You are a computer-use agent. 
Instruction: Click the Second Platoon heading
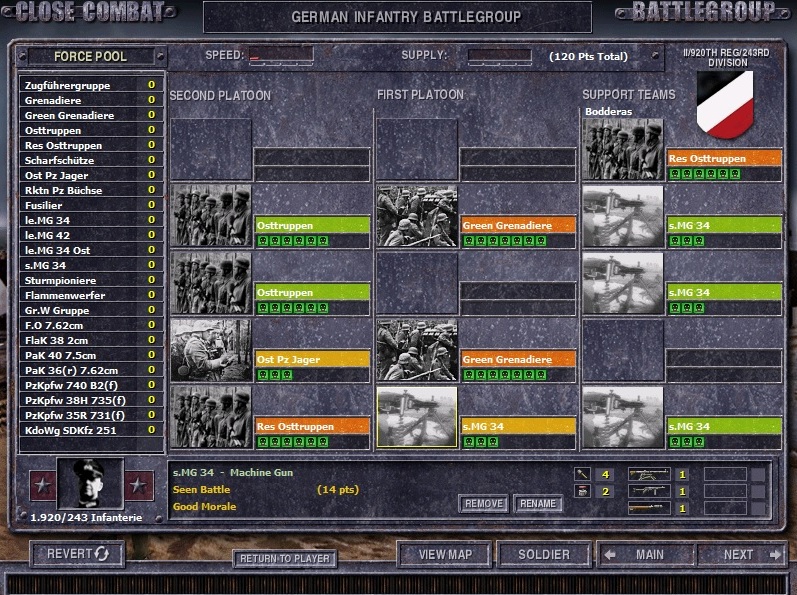tap(220, 96)
